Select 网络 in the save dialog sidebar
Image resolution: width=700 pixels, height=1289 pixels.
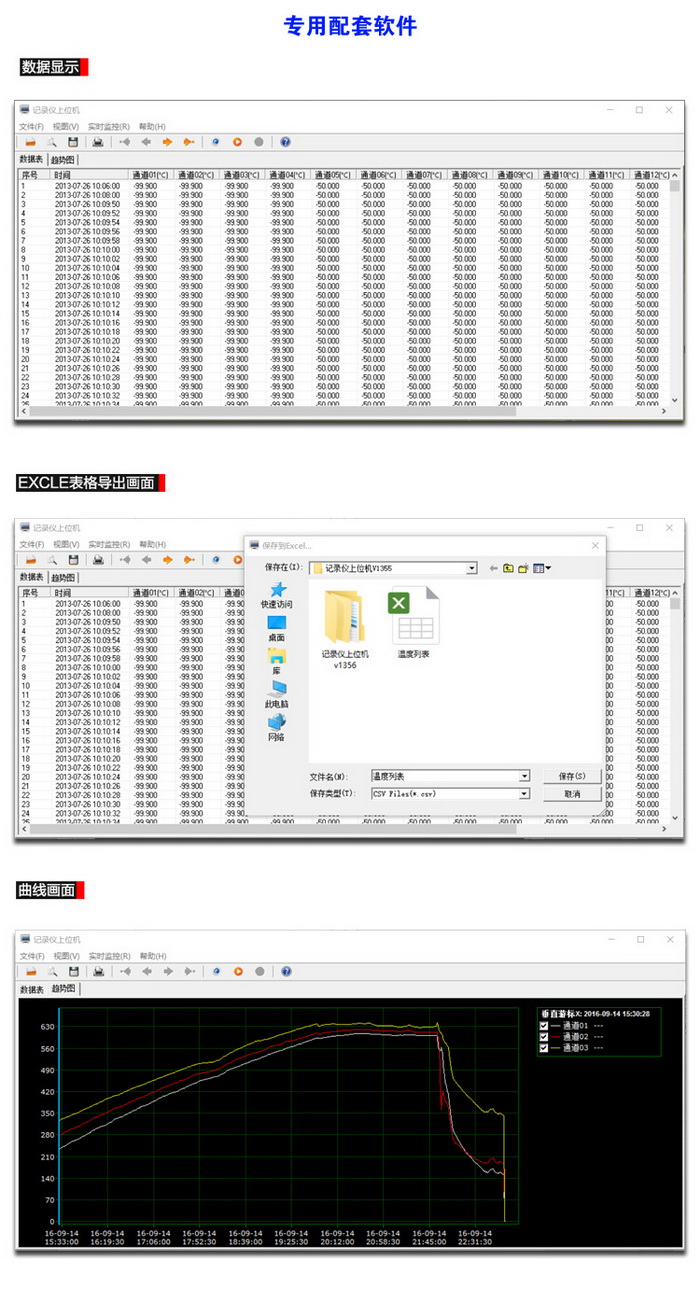277,727
